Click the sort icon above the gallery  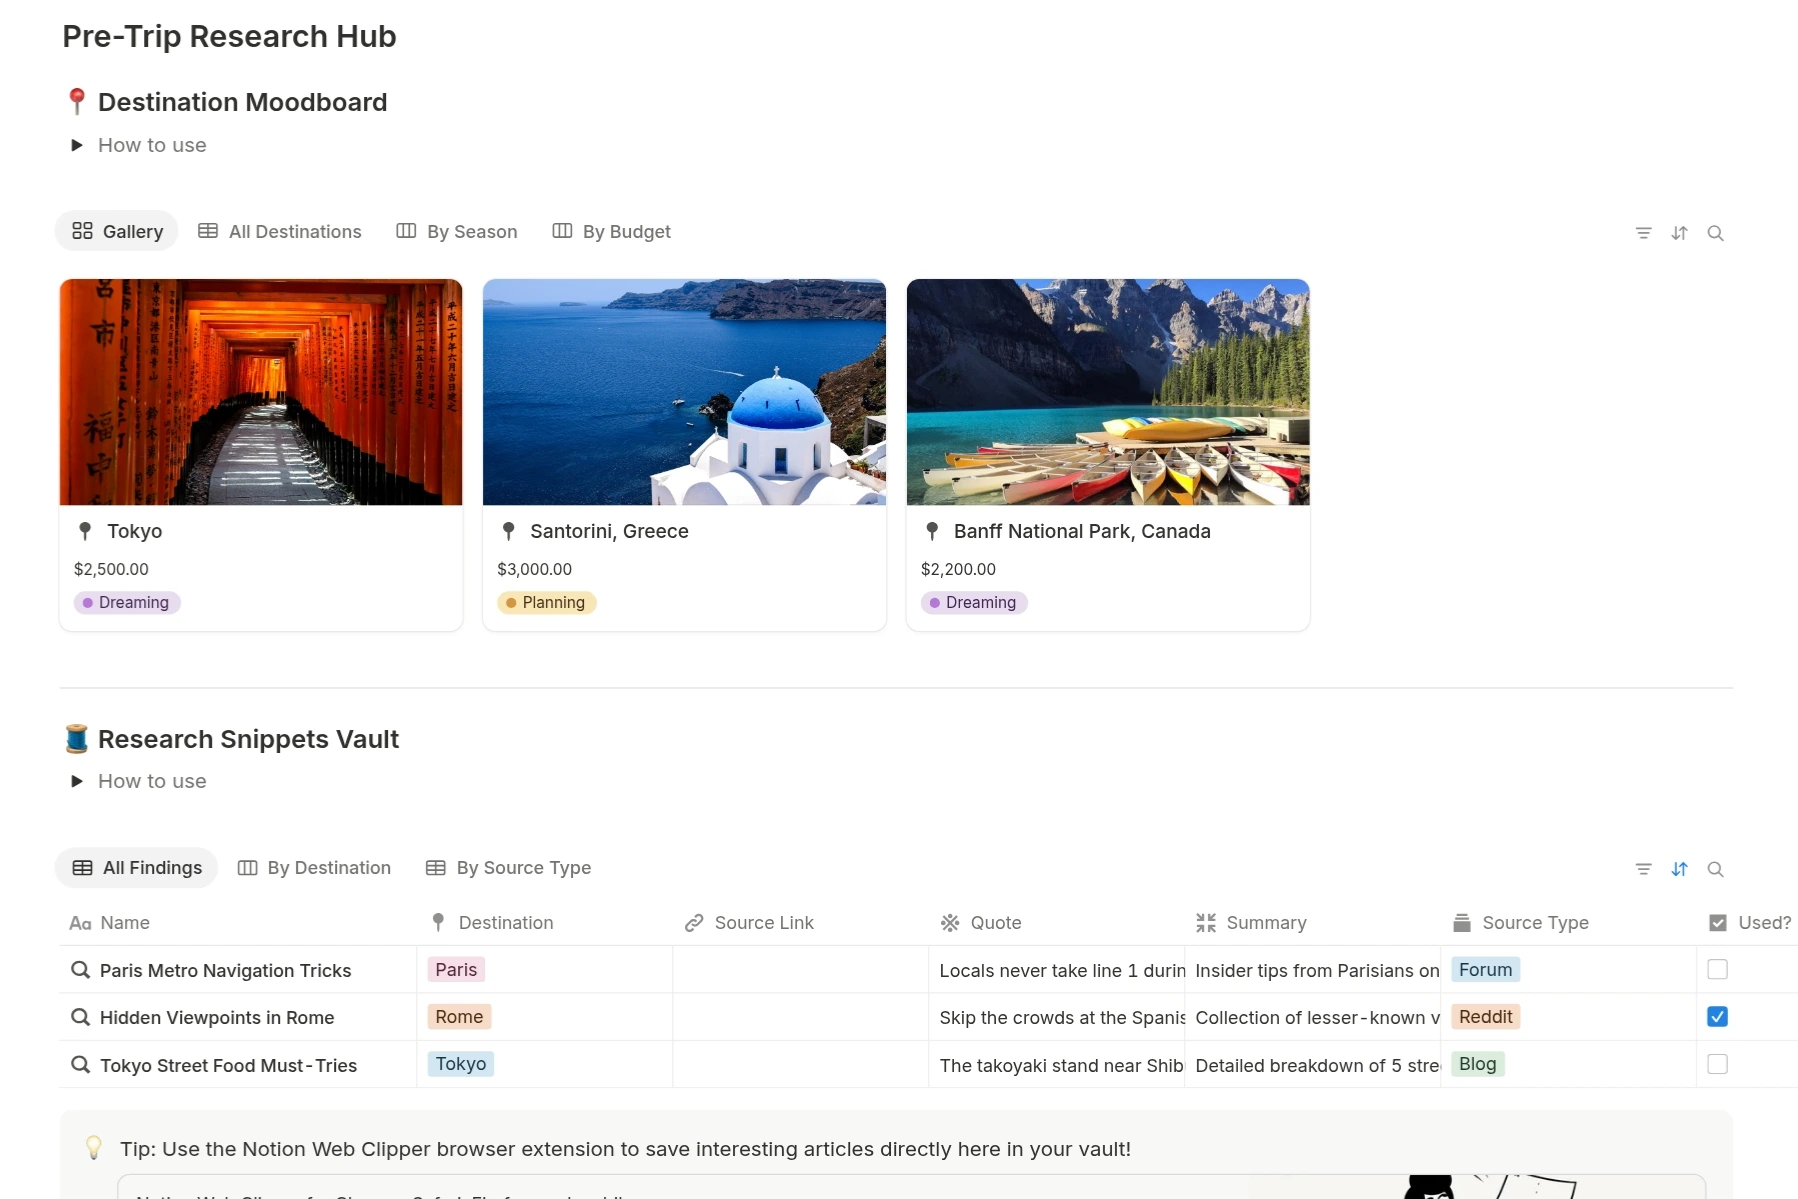click(1679, 233)
